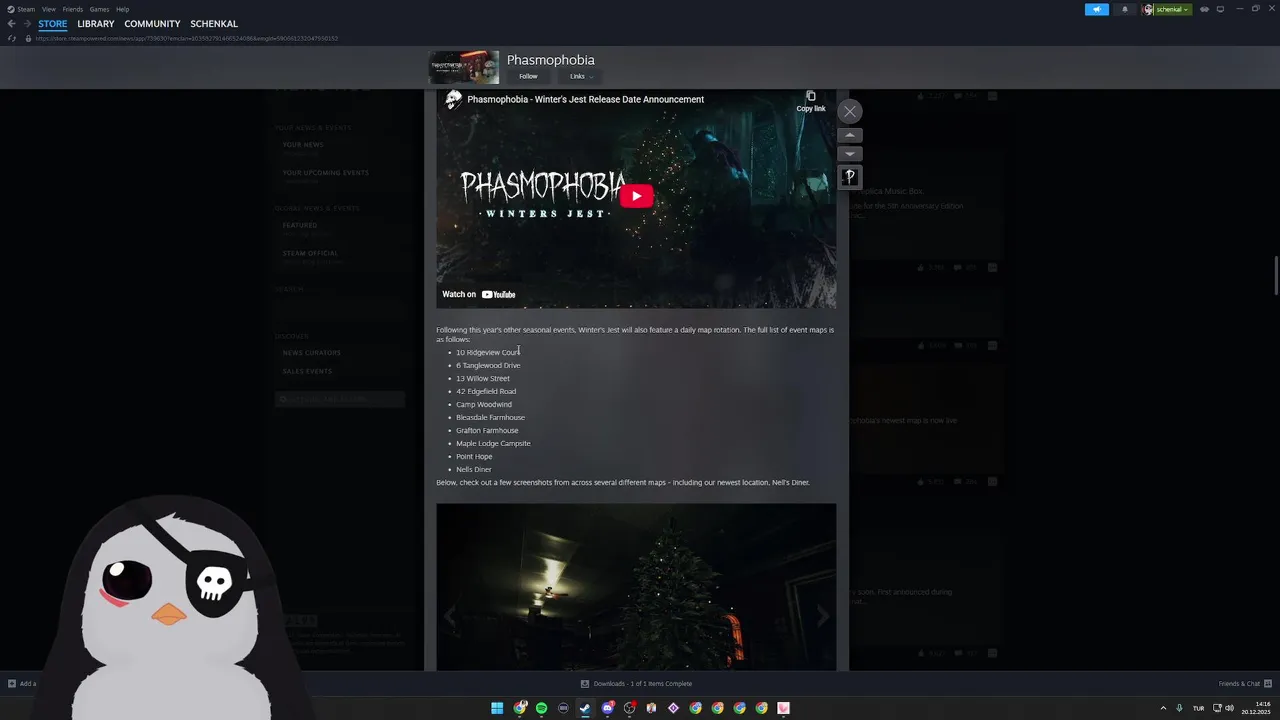Close the news overlay with X button
The height and width of the screenshot is (720, 1280).
(x=849, y=111)
